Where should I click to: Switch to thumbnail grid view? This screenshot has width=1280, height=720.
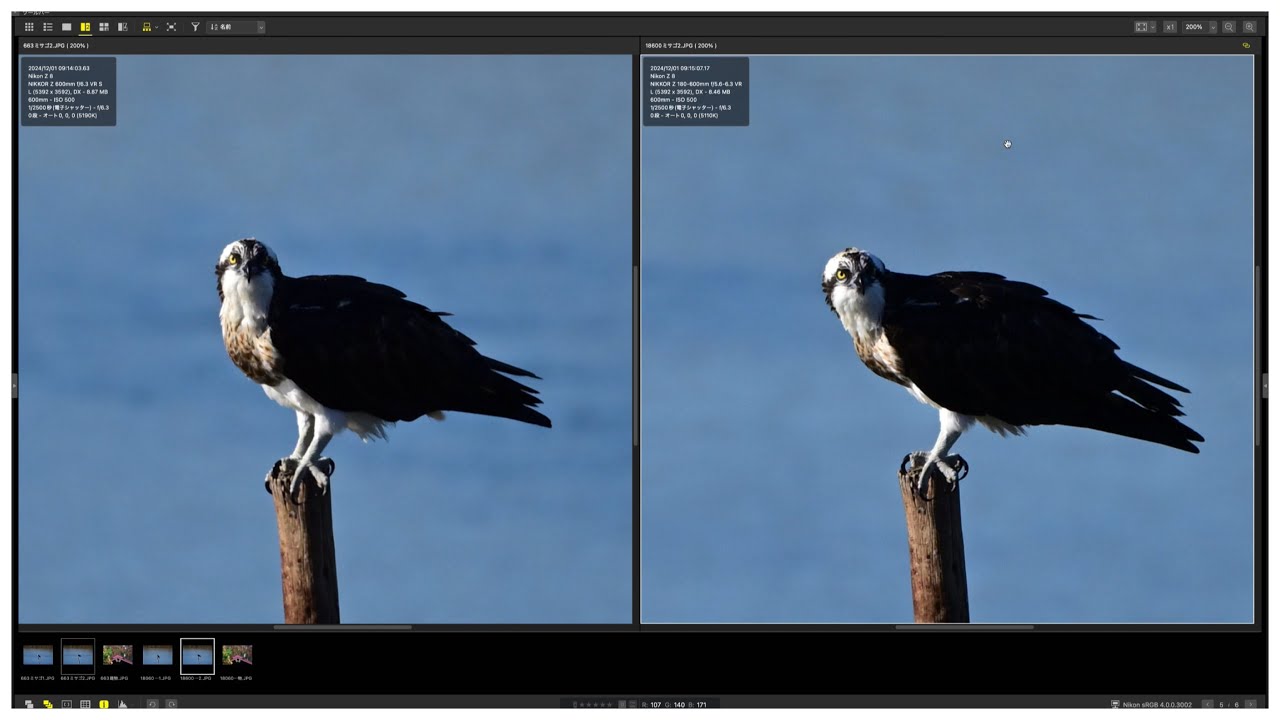coord(29,27)
